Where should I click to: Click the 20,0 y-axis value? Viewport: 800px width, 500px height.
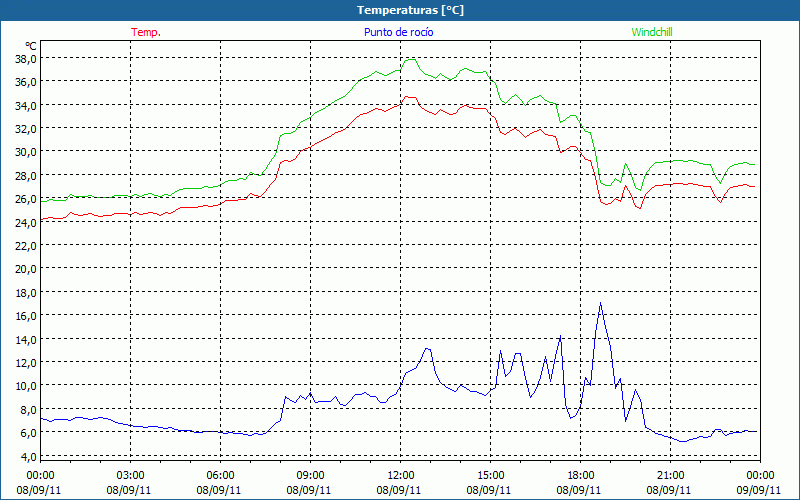click(x=26, y=268)
